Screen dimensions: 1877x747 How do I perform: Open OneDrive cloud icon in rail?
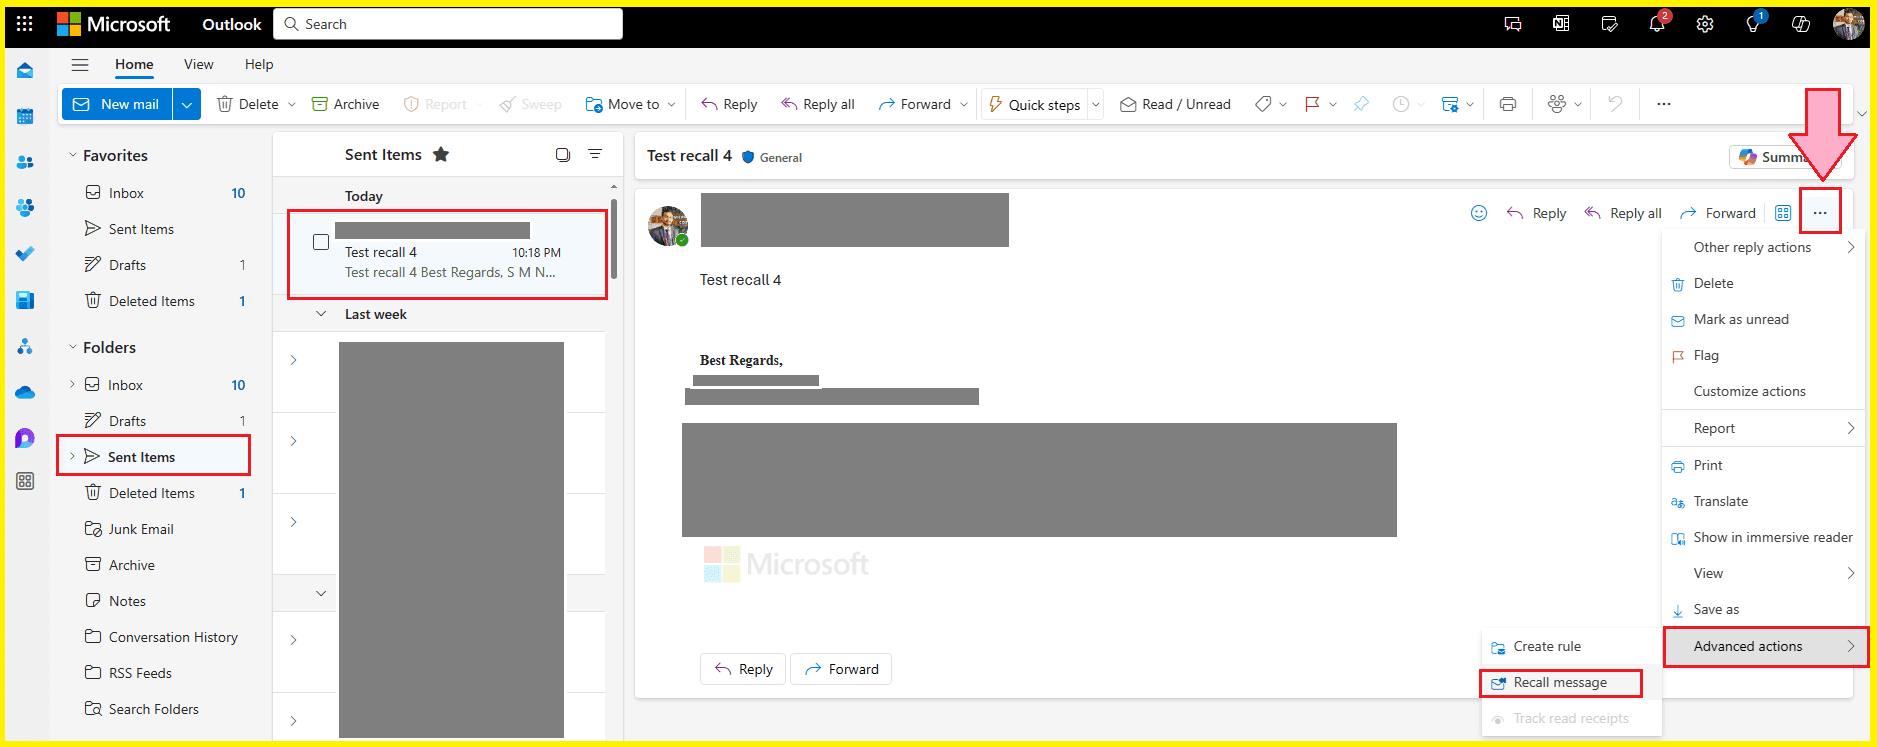(x=25, y=392)
